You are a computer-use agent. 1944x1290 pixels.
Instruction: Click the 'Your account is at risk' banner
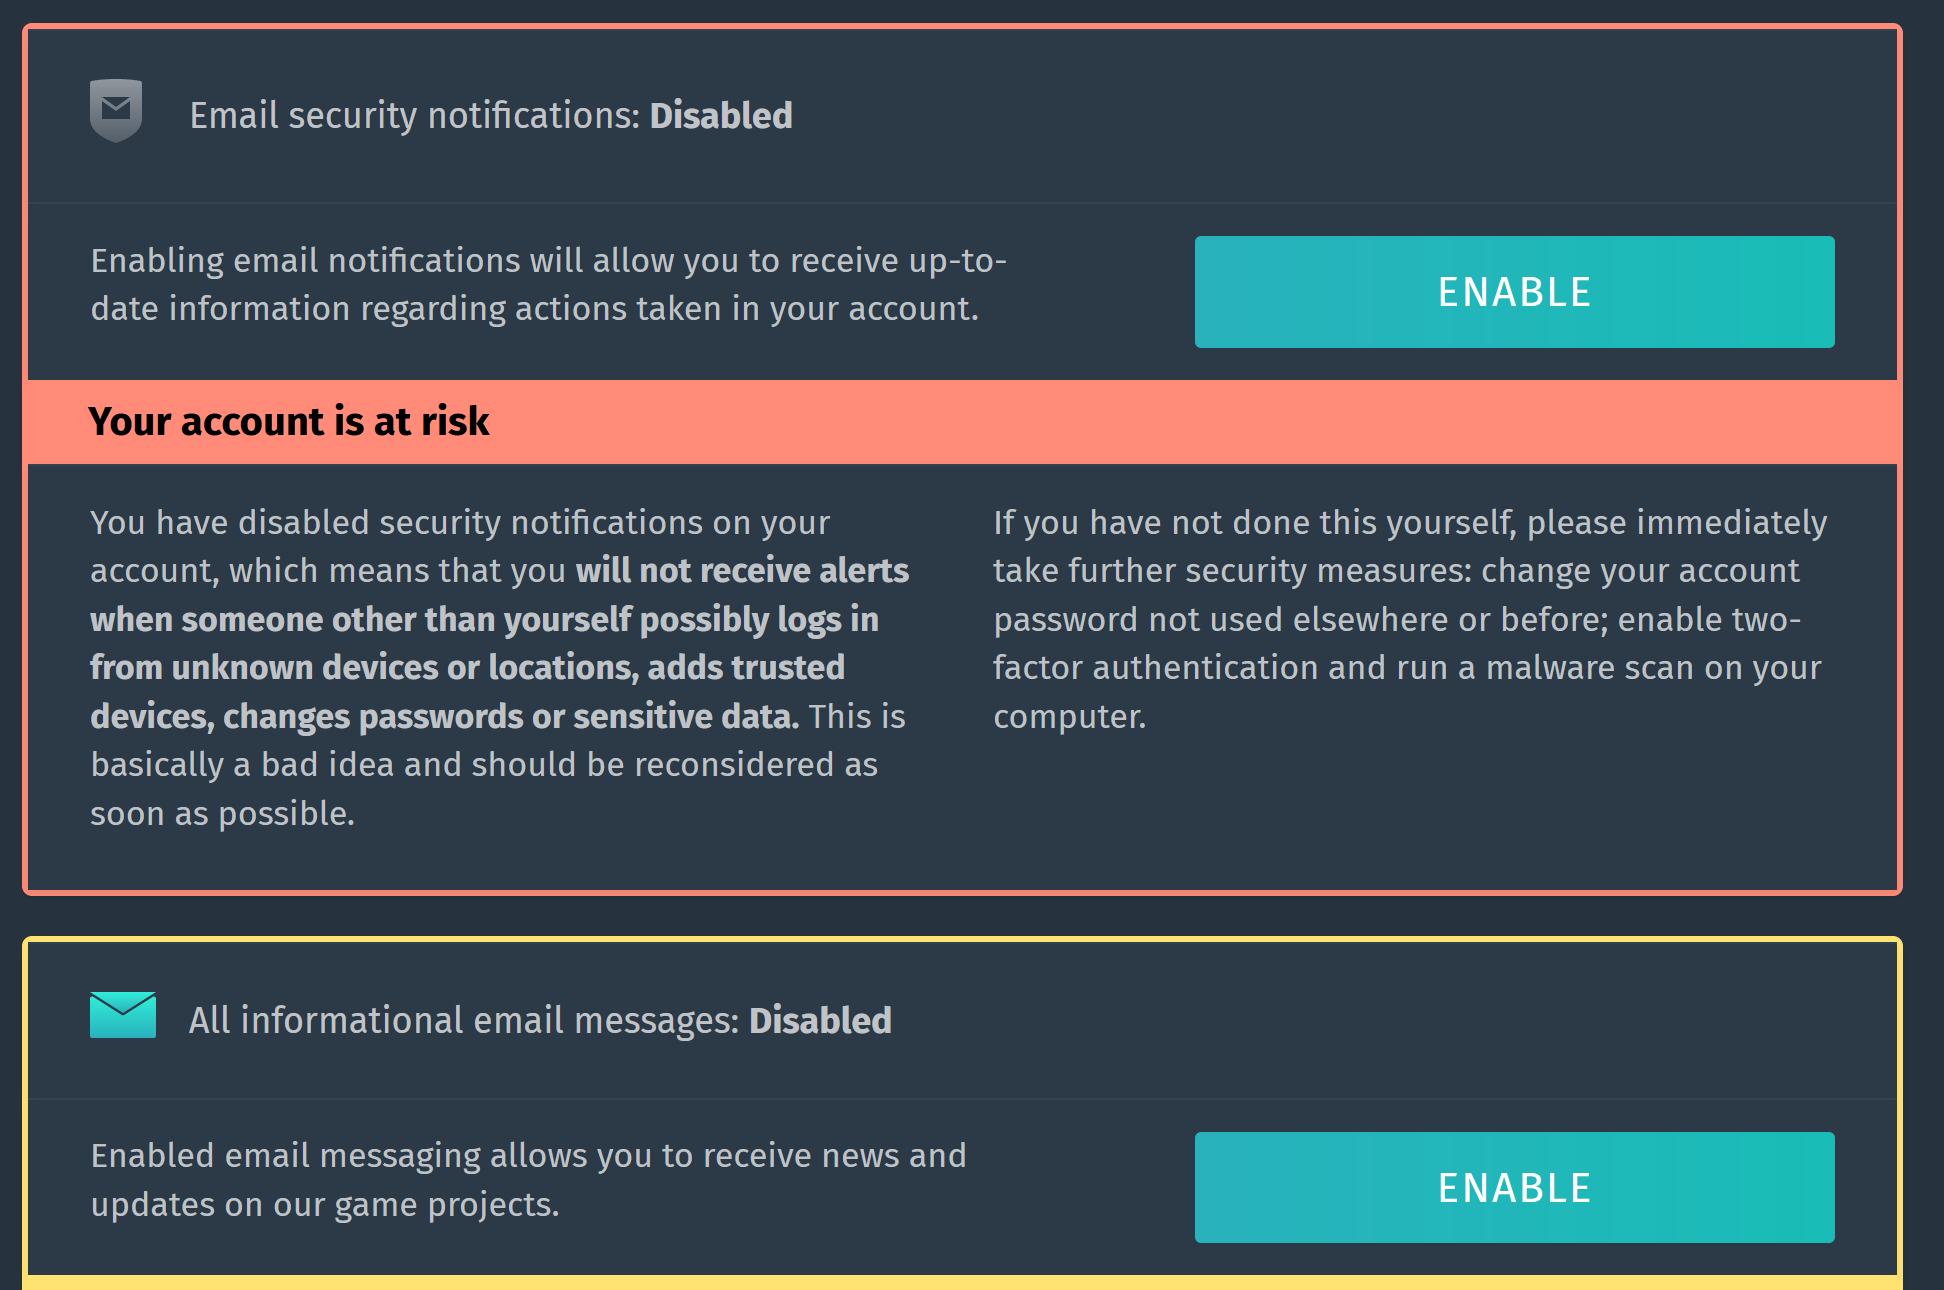coord(288,422)
